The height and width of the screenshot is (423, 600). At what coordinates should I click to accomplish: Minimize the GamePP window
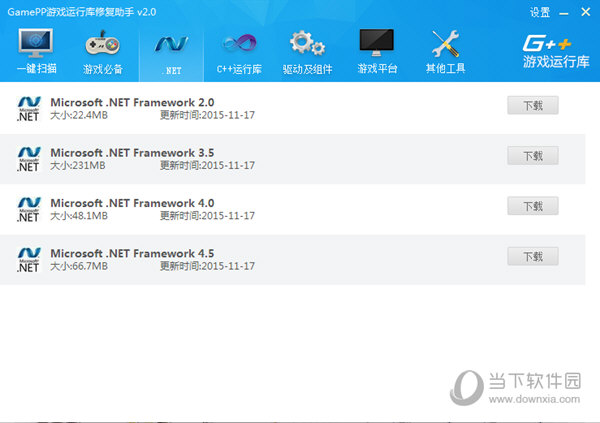click(564, 13)
